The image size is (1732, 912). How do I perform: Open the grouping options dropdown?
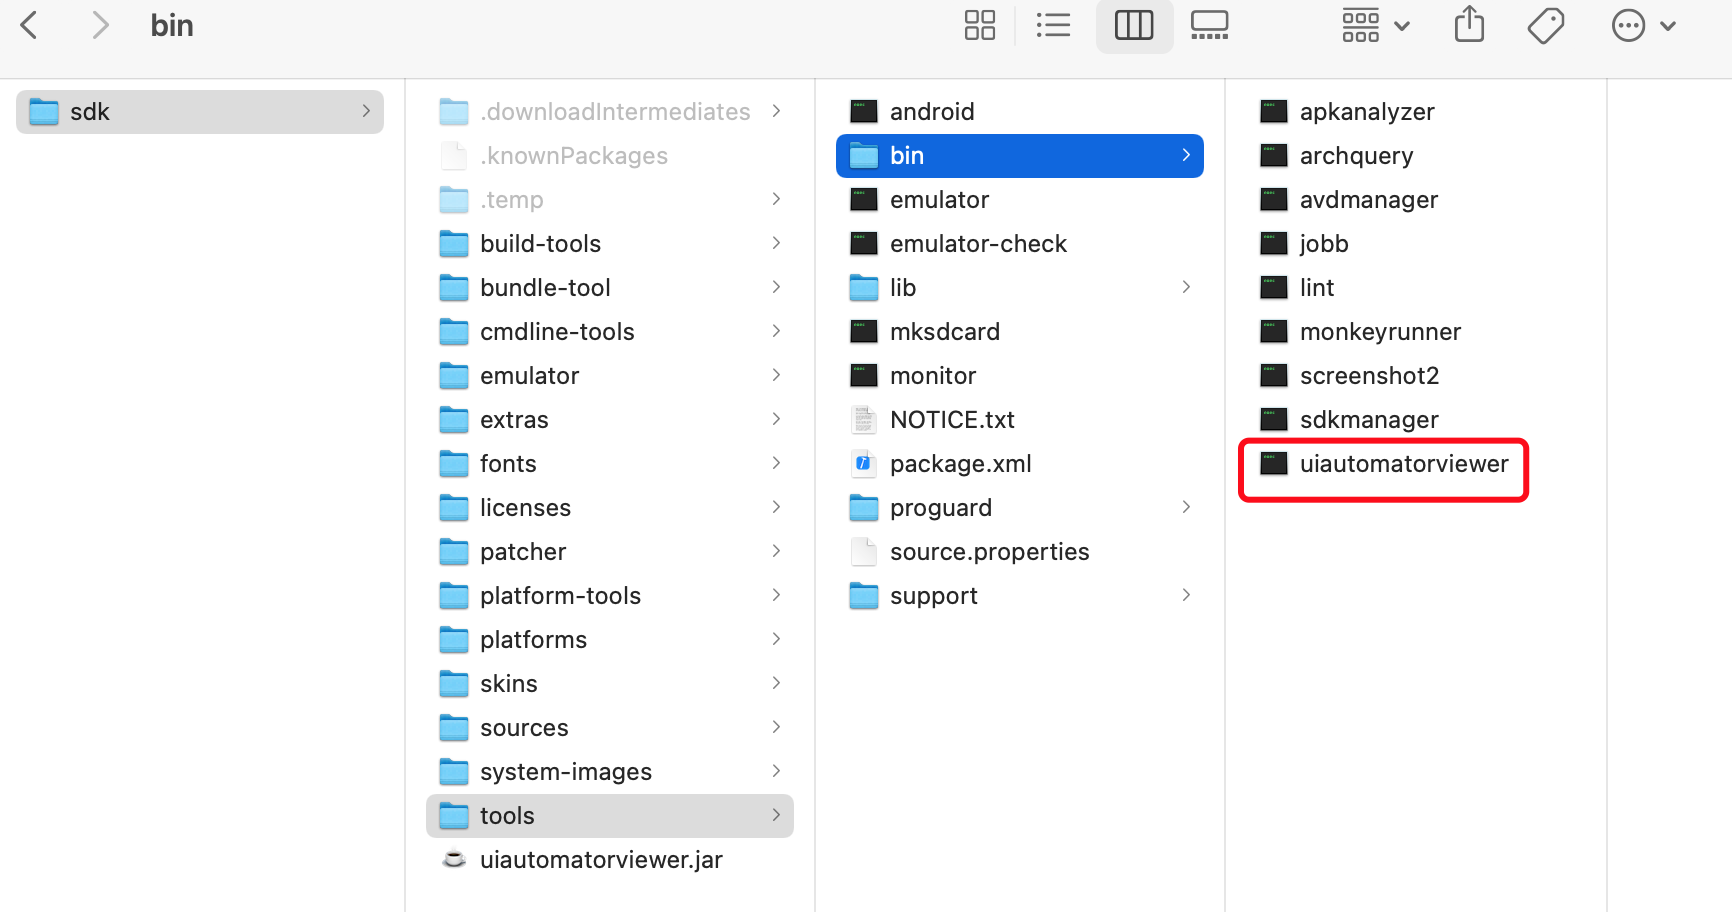pyautogui.click(x=1377, y=25)
